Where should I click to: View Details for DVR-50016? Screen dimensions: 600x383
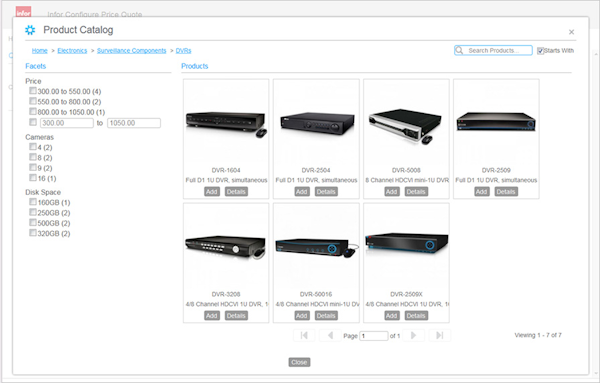click(326, 316)
